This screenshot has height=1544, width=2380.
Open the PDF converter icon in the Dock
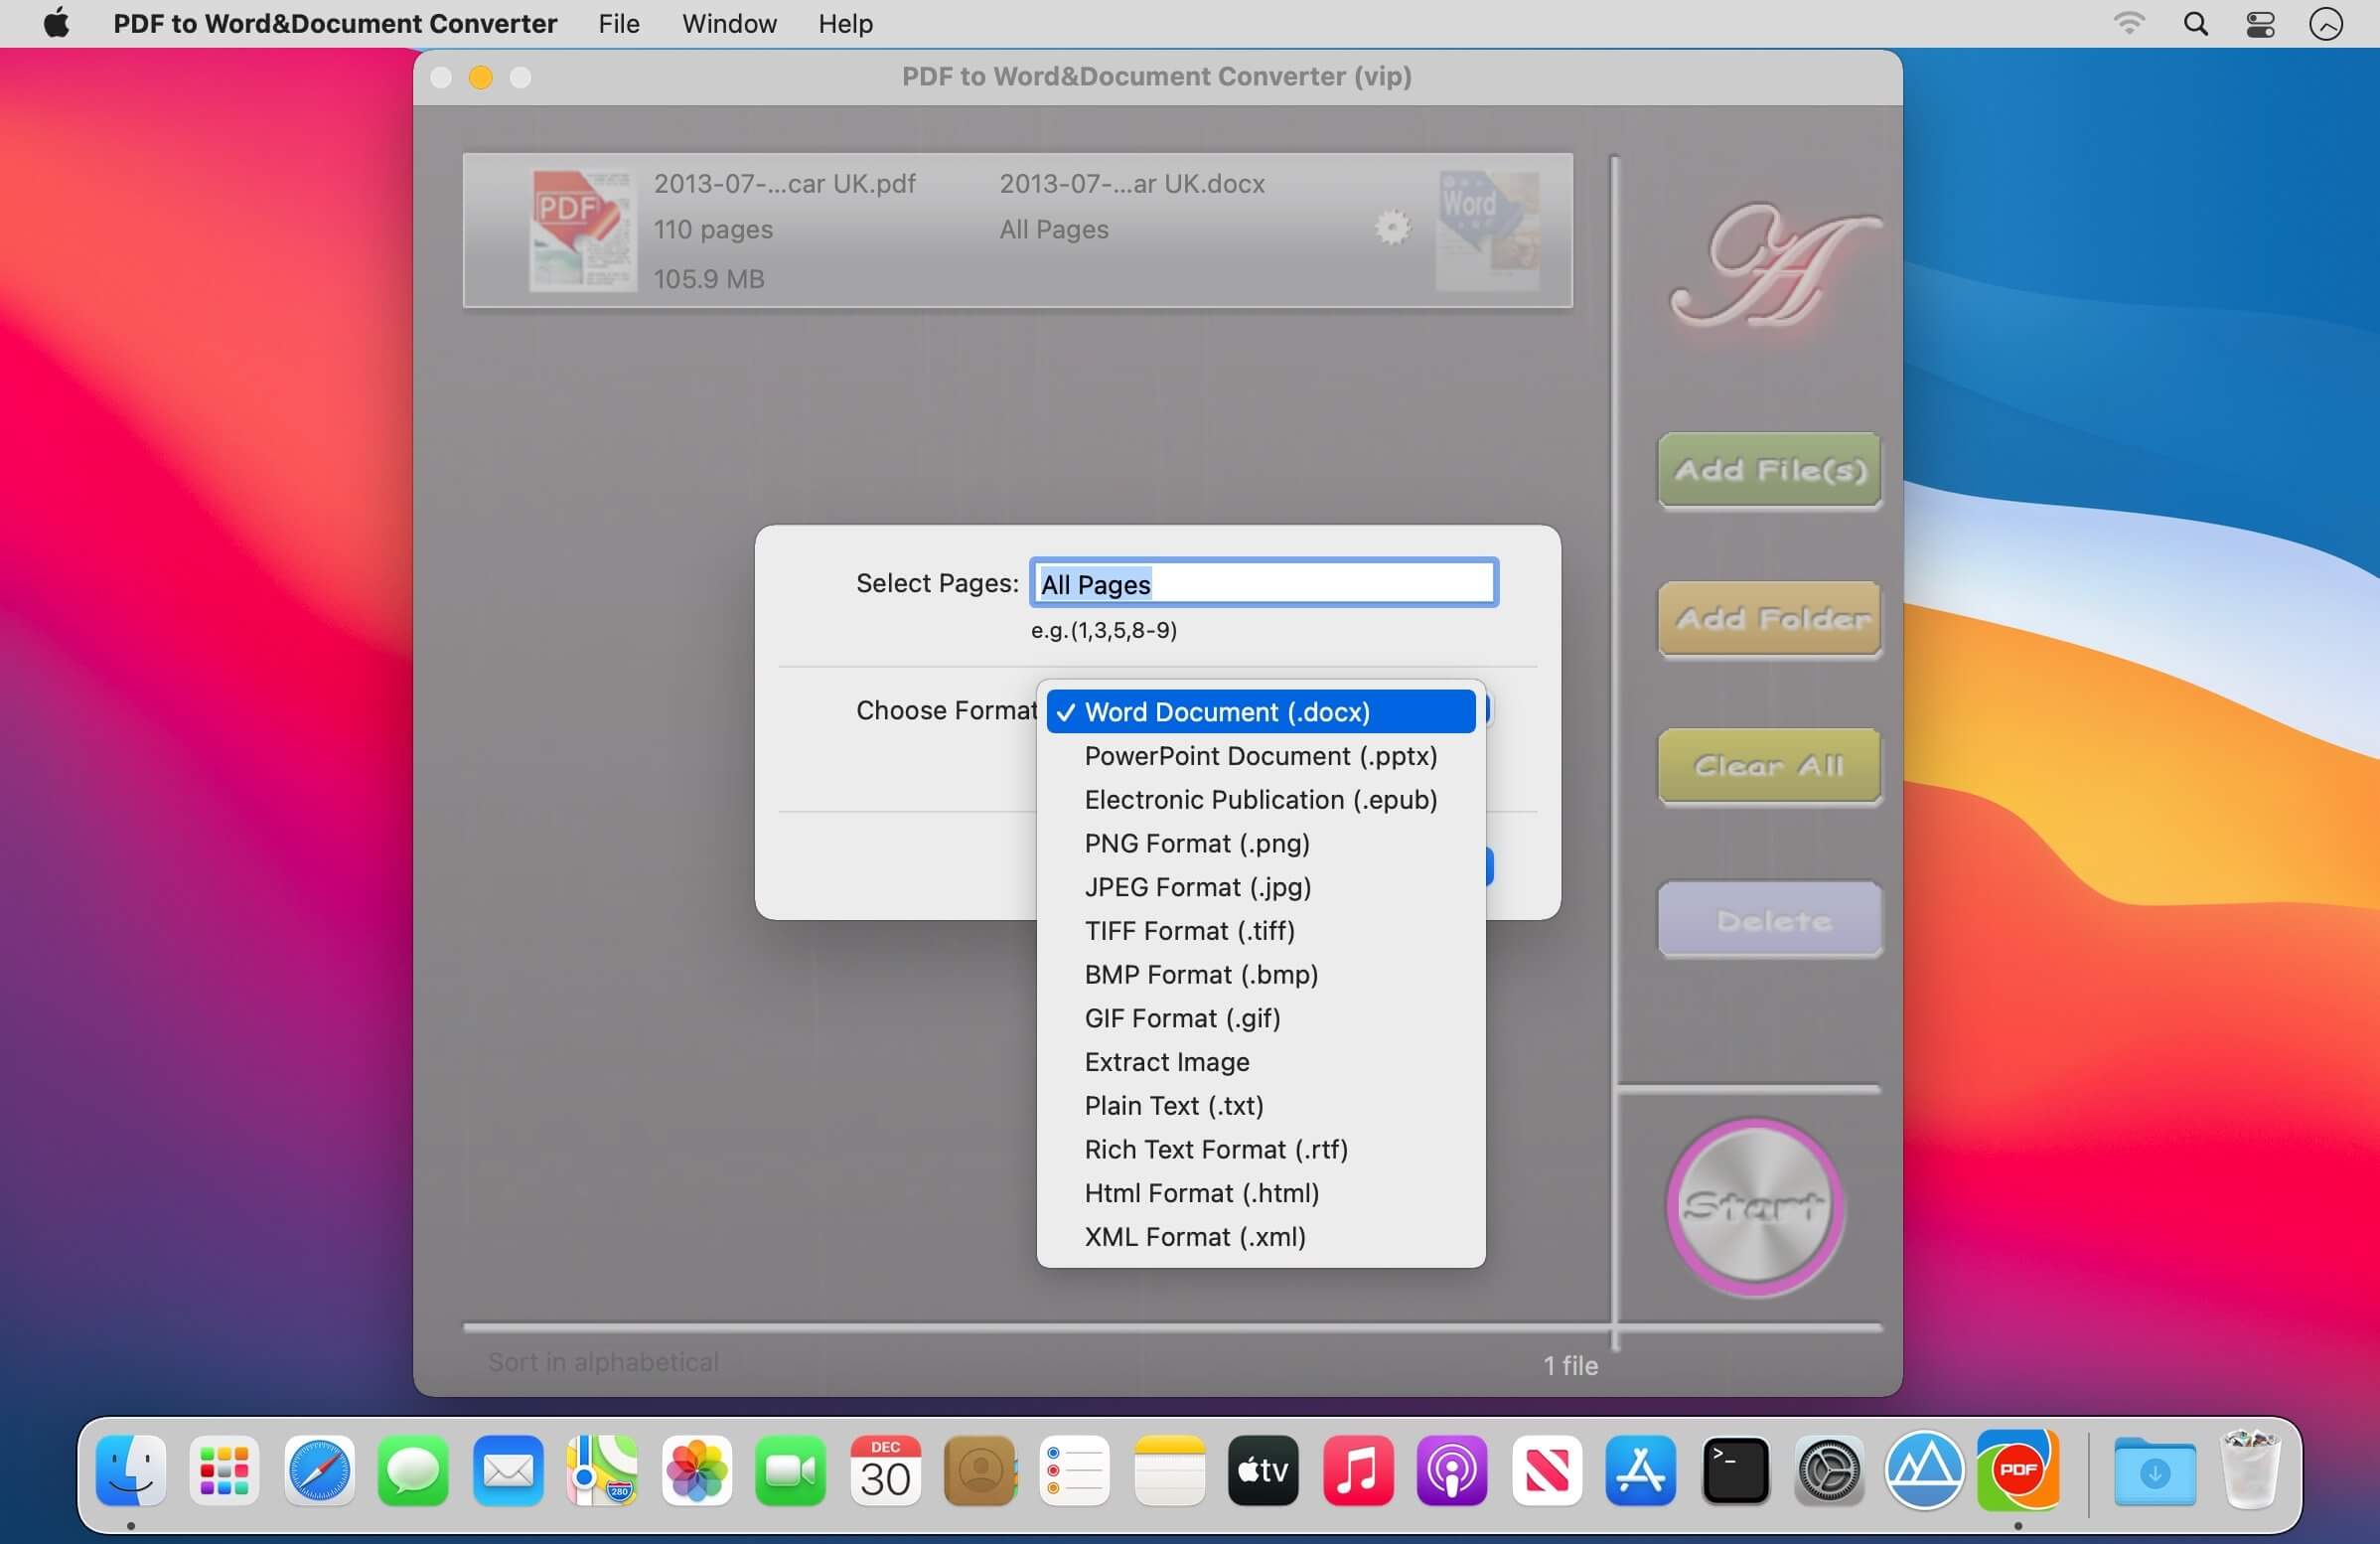2020,1470
